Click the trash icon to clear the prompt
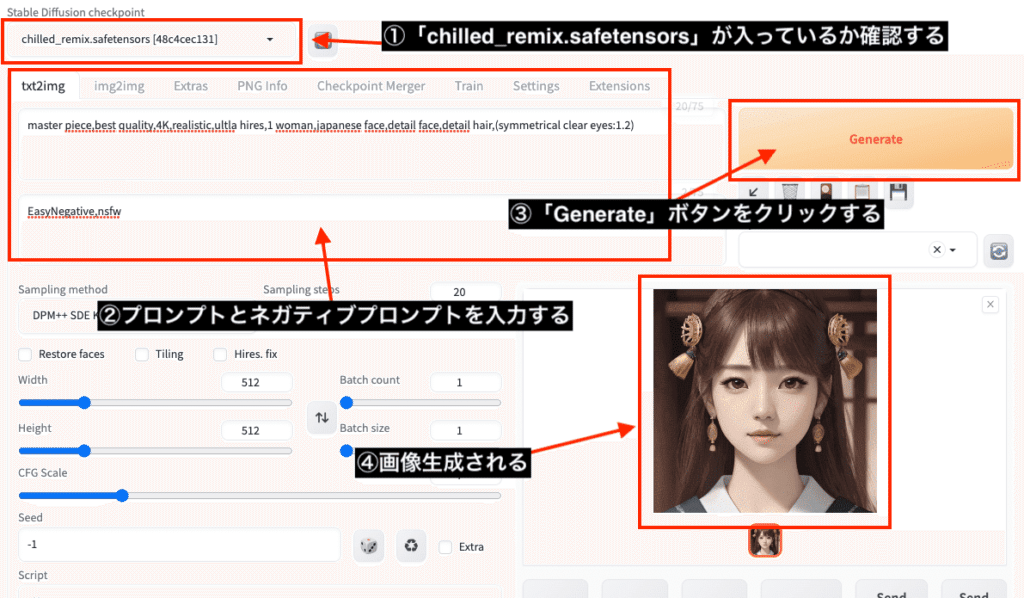Viewport: 1024px width, 598px height. coord(790,192)
